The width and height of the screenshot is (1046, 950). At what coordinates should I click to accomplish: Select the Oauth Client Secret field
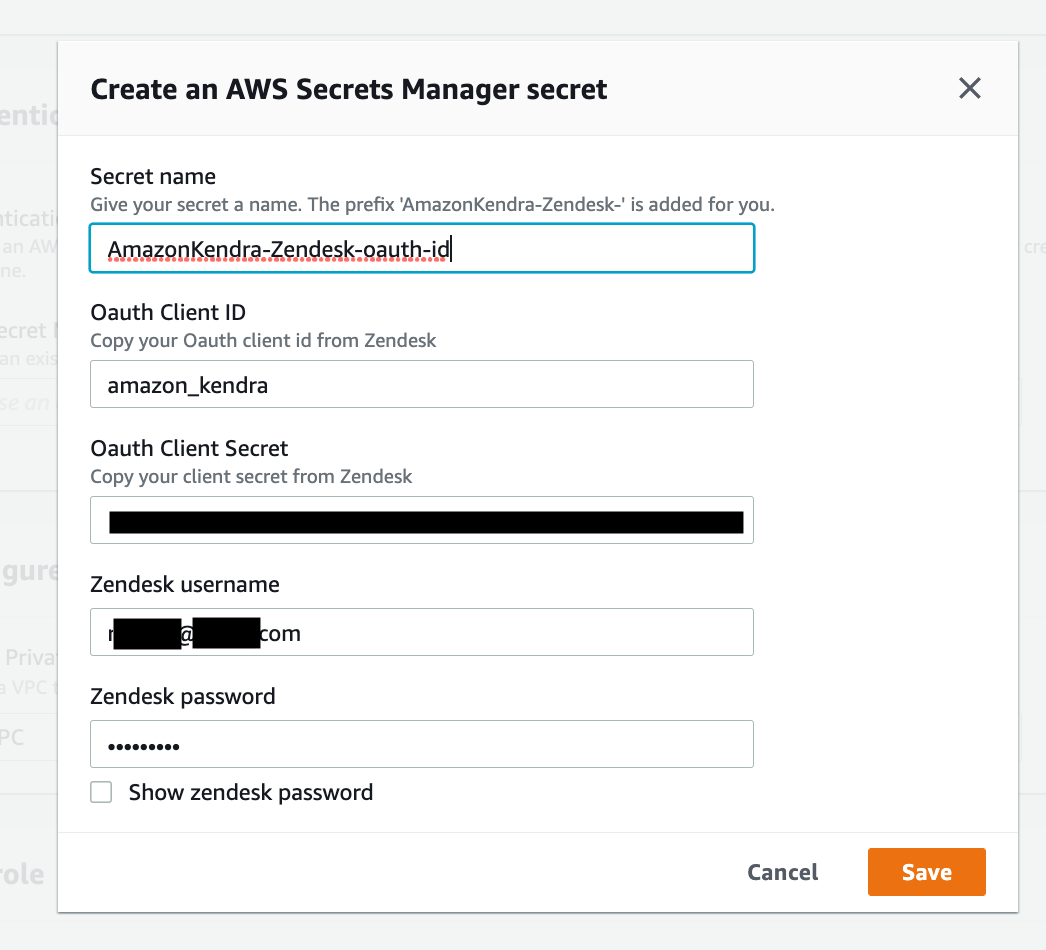pyautogui.click(x=421, y=520)
